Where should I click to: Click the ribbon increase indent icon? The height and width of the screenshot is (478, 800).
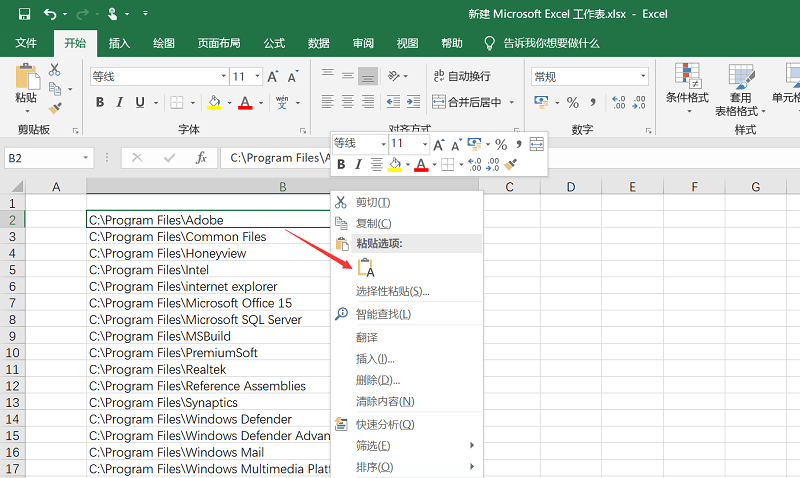point(413,102)
